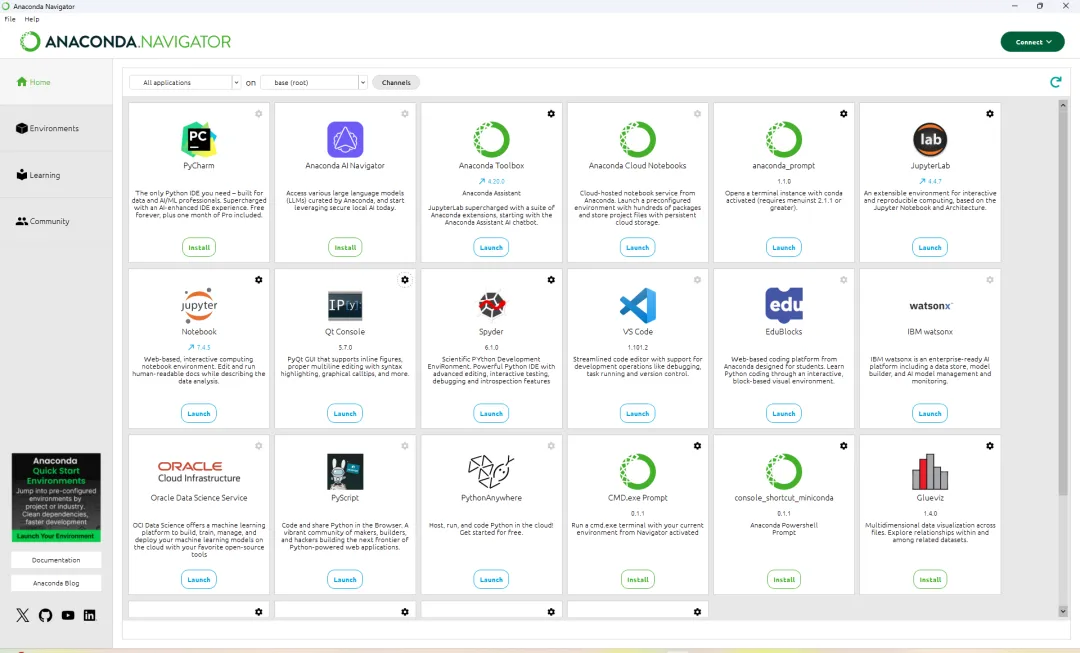Viewport: 1080px width, 653px height.
Task: Install CMD.exe Prompt
Action: [x=638, y=579]
